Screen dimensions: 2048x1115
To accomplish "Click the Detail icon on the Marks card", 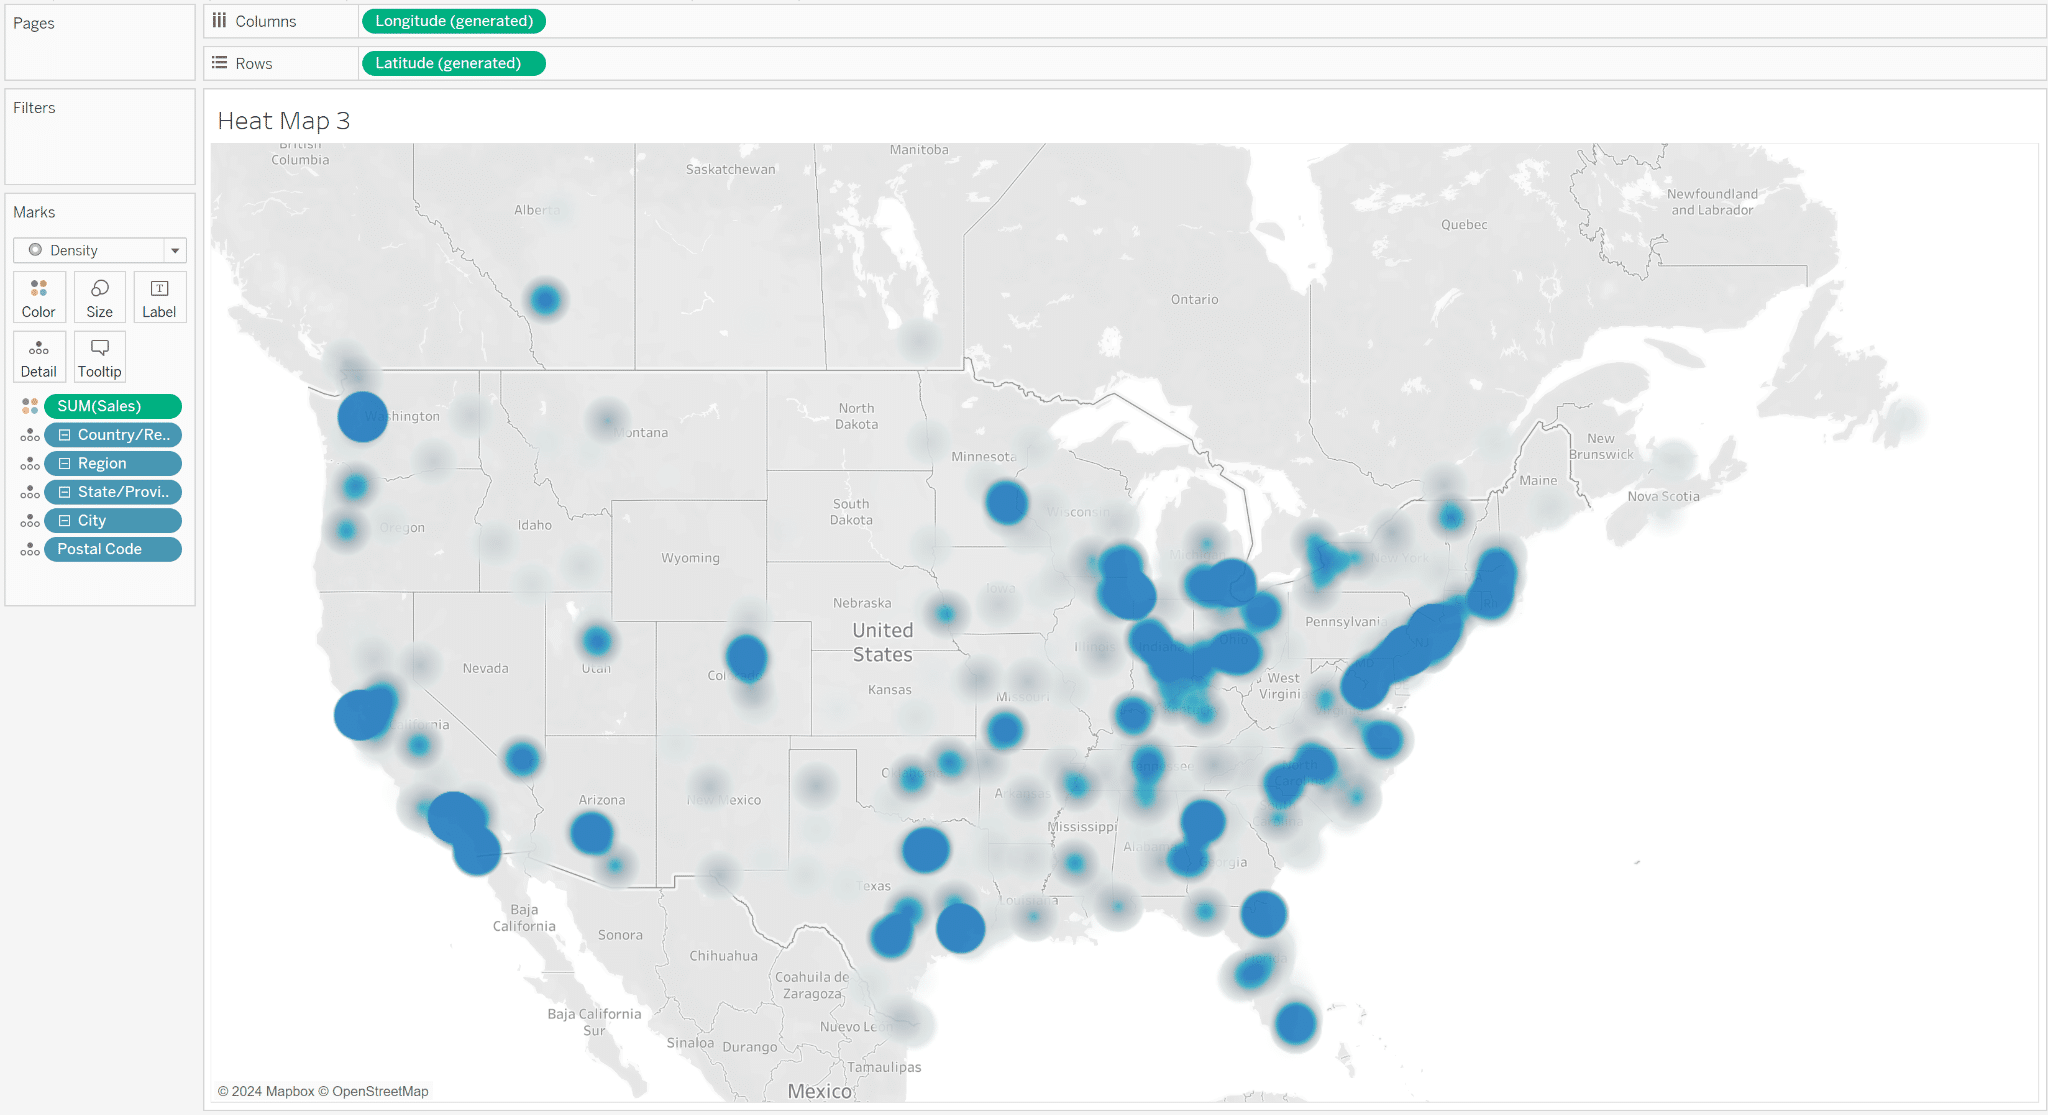I will pos(39,356).
